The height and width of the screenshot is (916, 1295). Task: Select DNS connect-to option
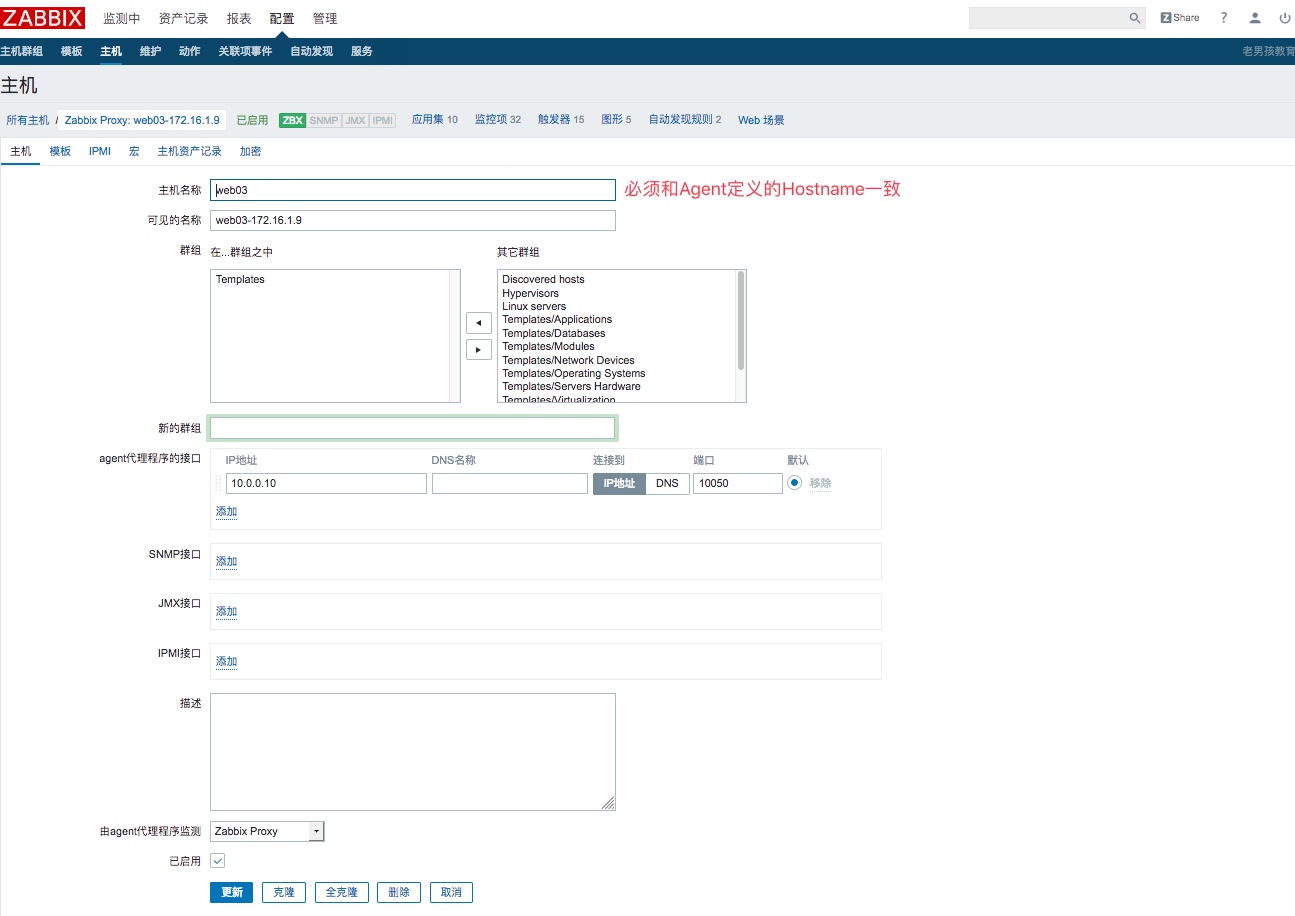click(x=667, y=483)
